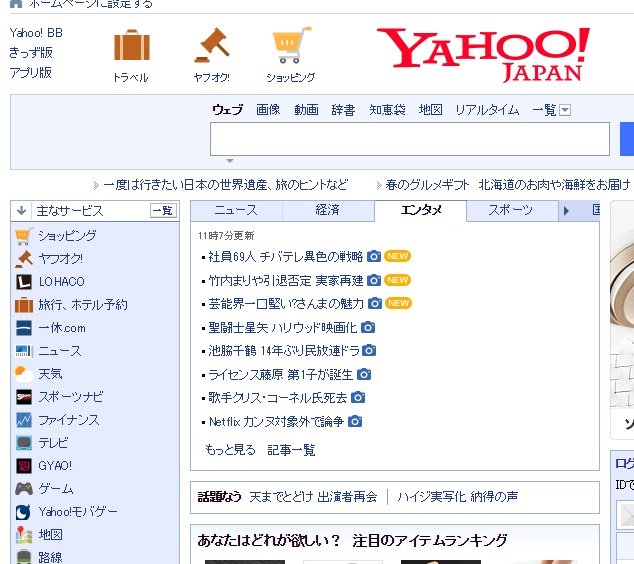Select the ウェブ search tab

pos(228,110)
